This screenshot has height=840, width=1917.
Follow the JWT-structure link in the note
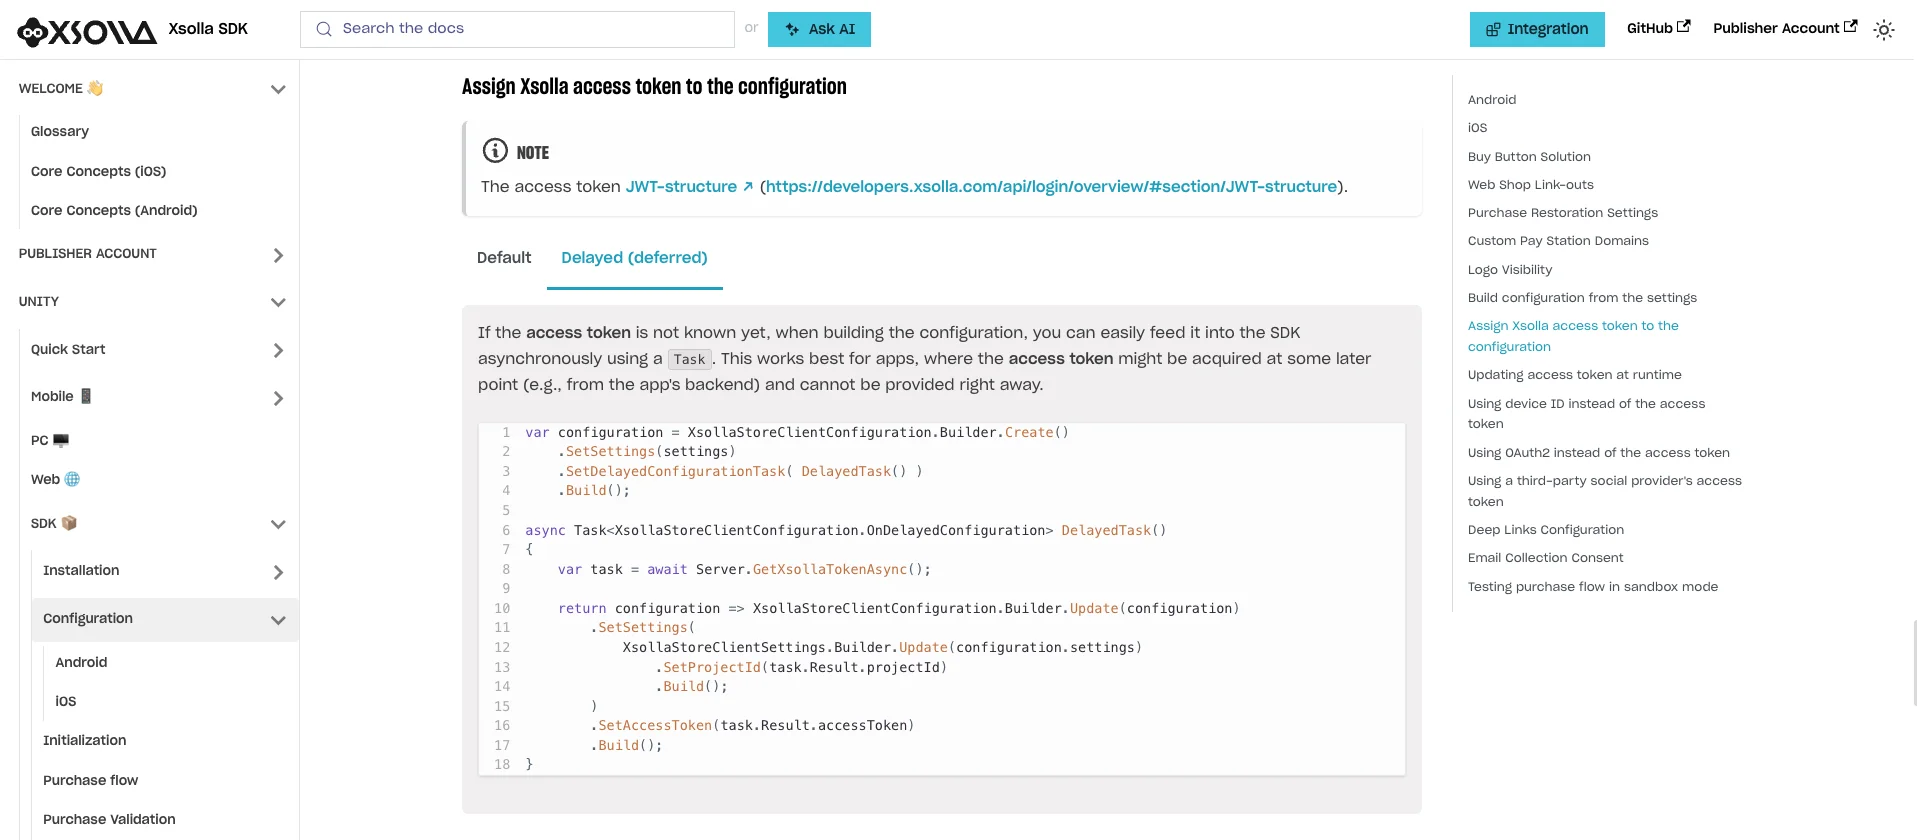(x=689, y=187)
